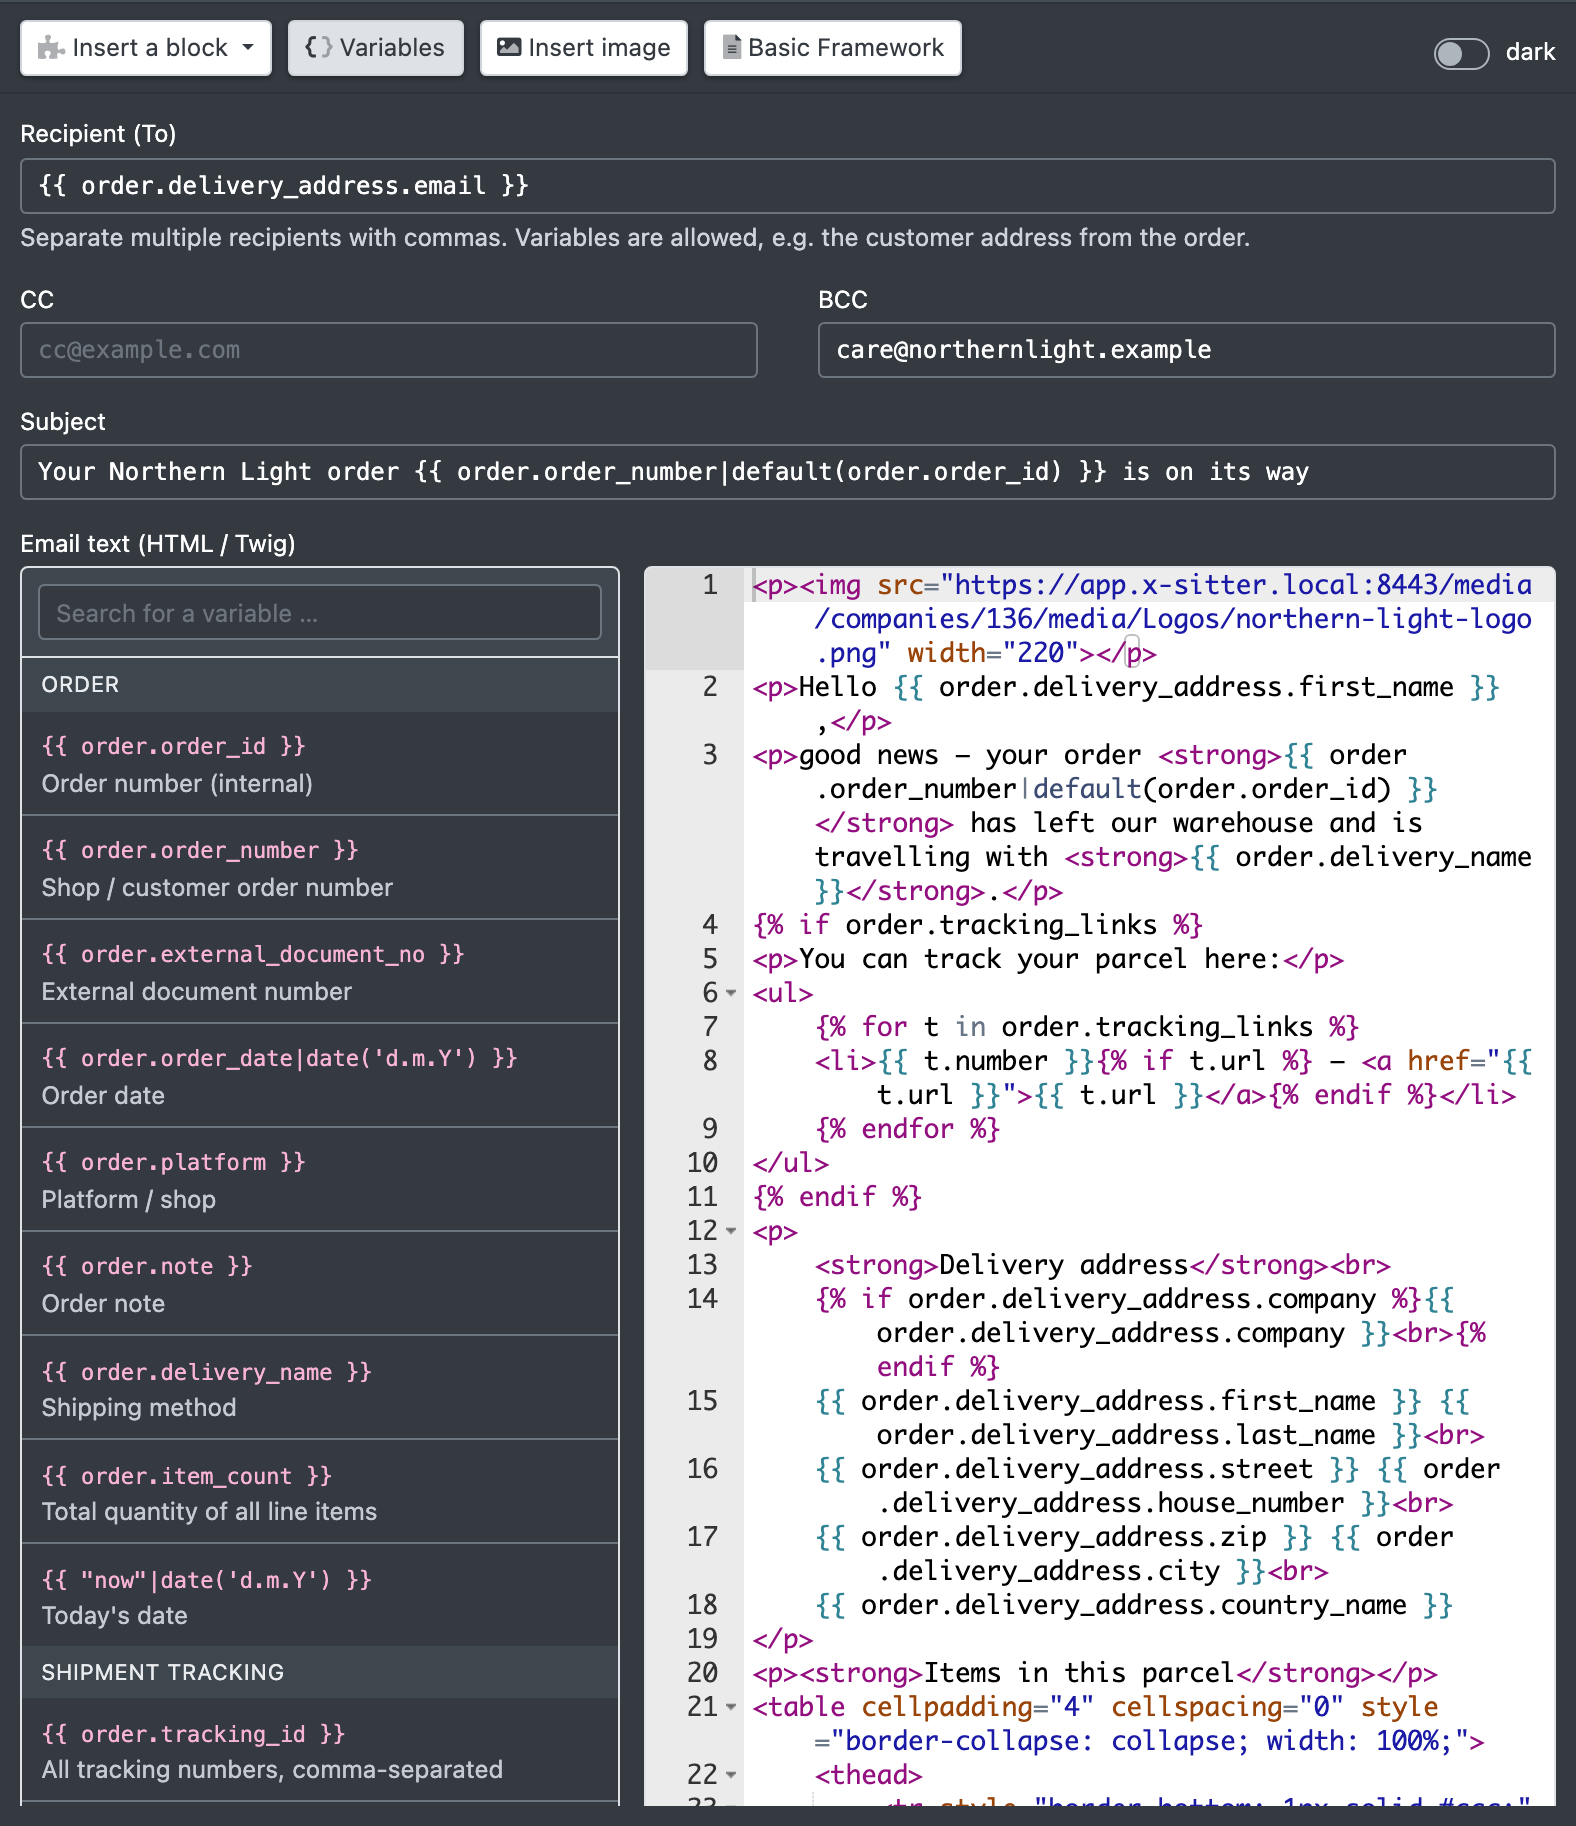Click the Search for a variable box
Viewport: 1576px width, 1826px height.
tap(320, 613)
